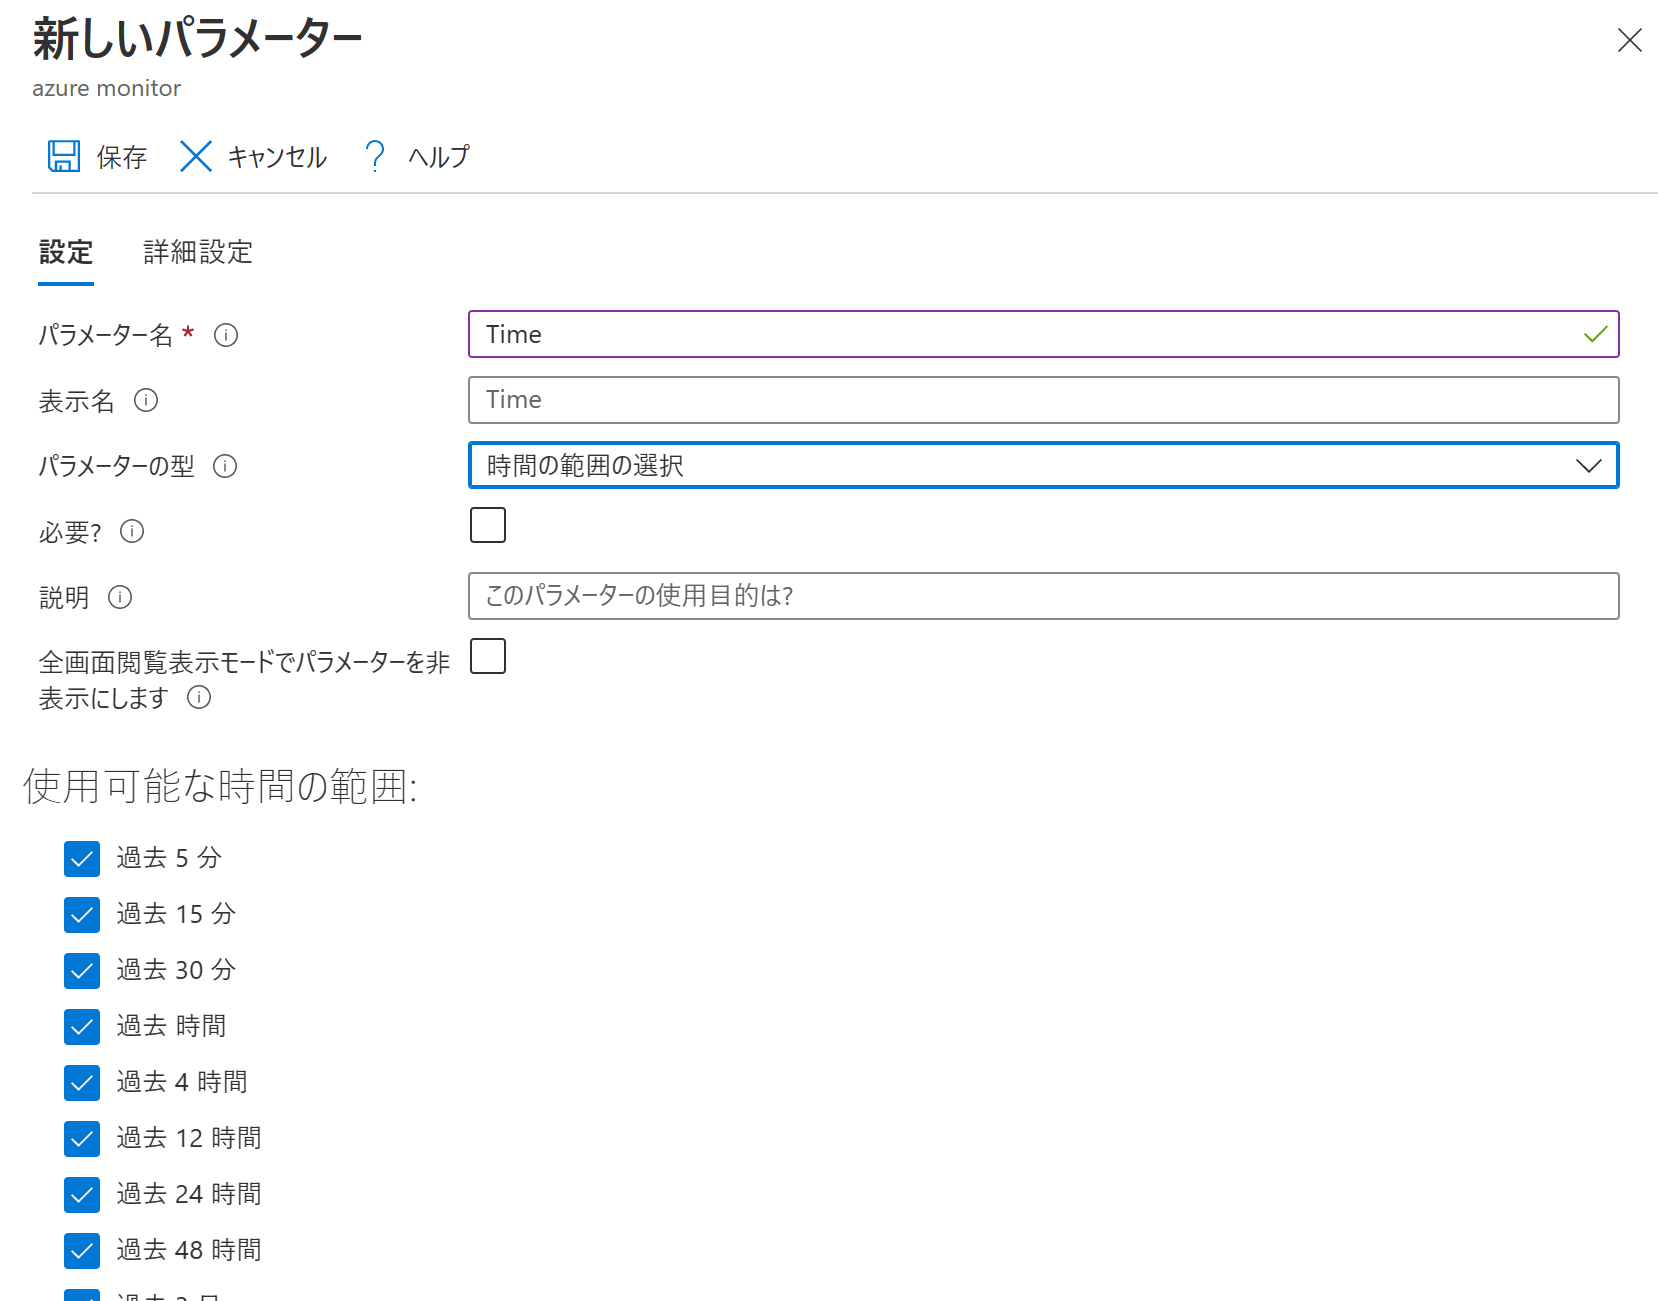Focus the 説明 description input field
This screenshot has width=1658, height=1301.
1043,596
